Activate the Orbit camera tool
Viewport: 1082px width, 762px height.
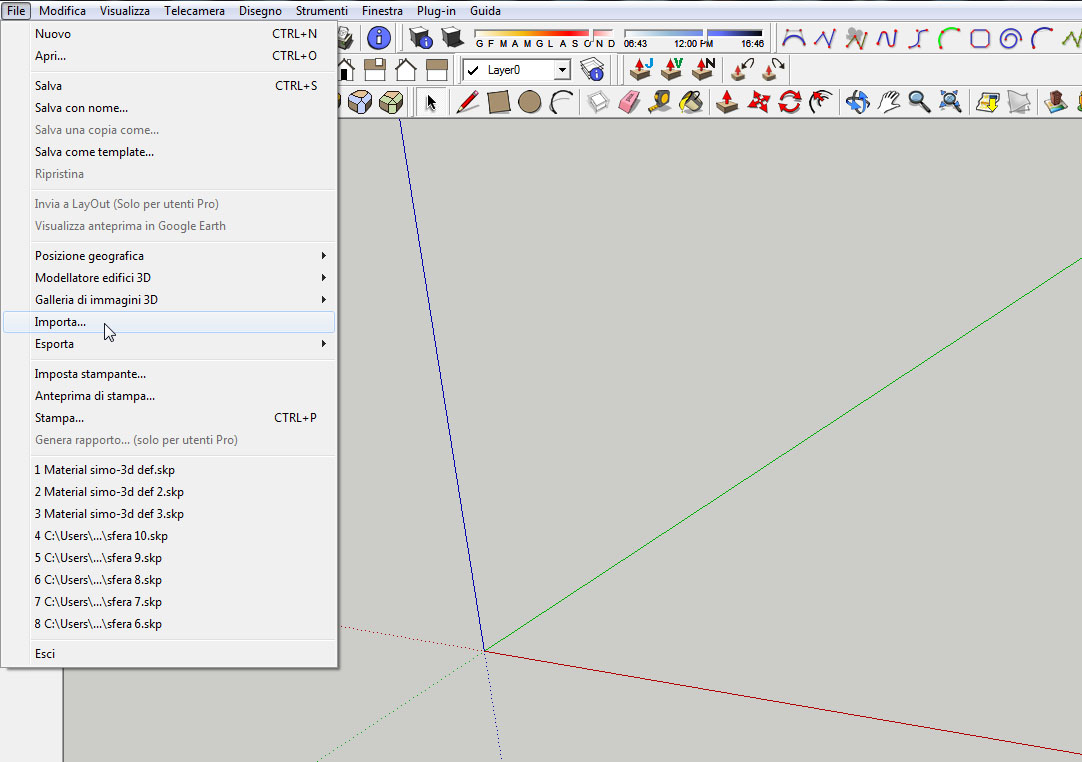click(x=857, y=102)
